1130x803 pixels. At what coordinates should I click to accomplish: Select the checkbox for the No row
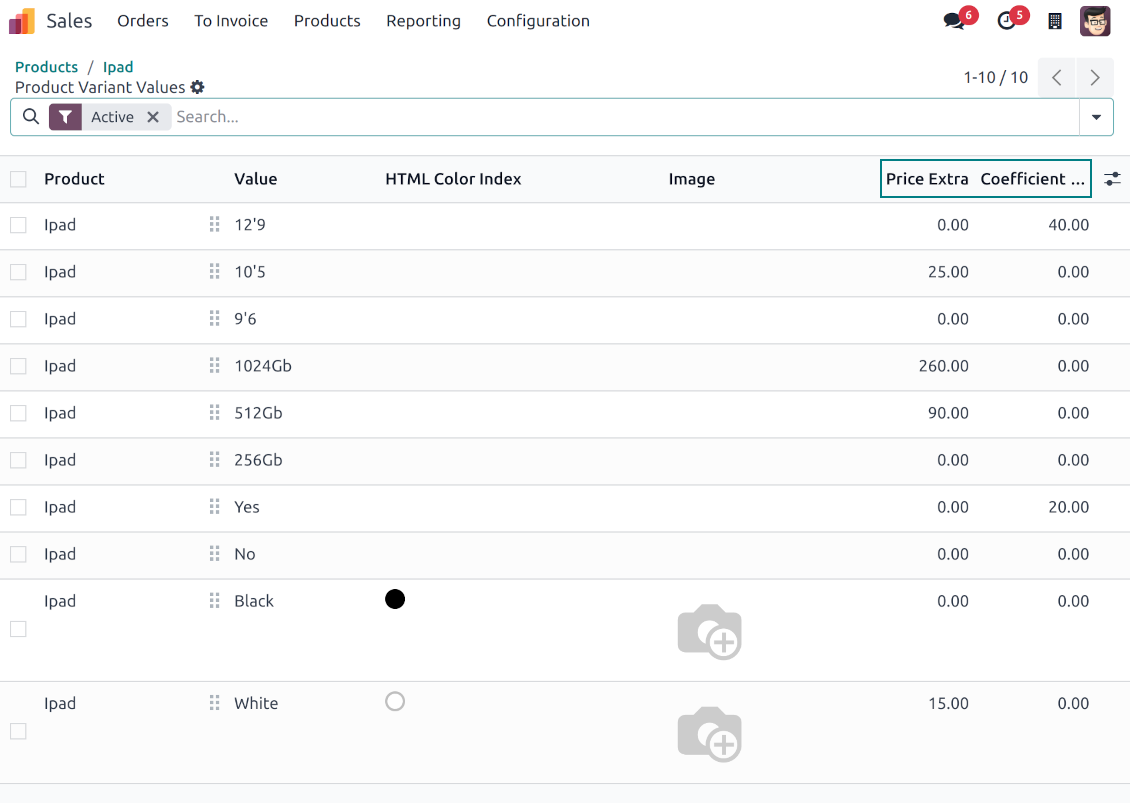18,554
